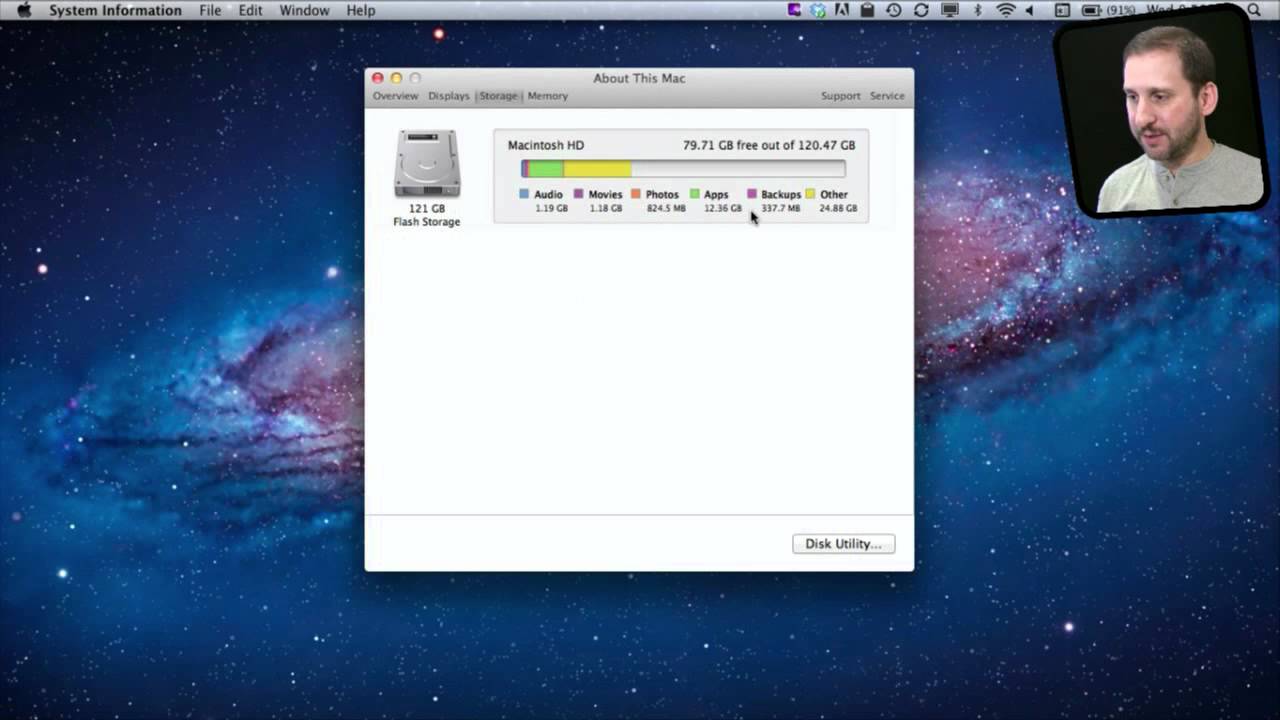Click the clipboard menu bar icon
Viewport: 1280px width, 720px height.
868,10
